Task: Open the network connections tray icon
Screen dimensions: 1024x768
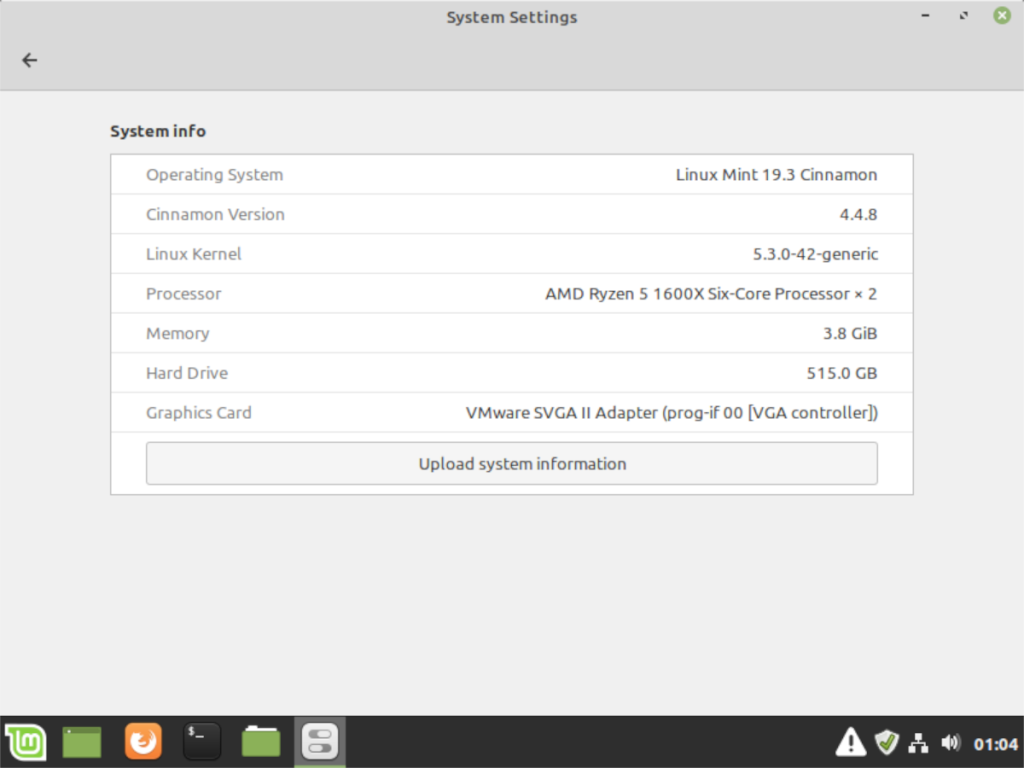Action: pyautogui.click(x=919, y=742)
